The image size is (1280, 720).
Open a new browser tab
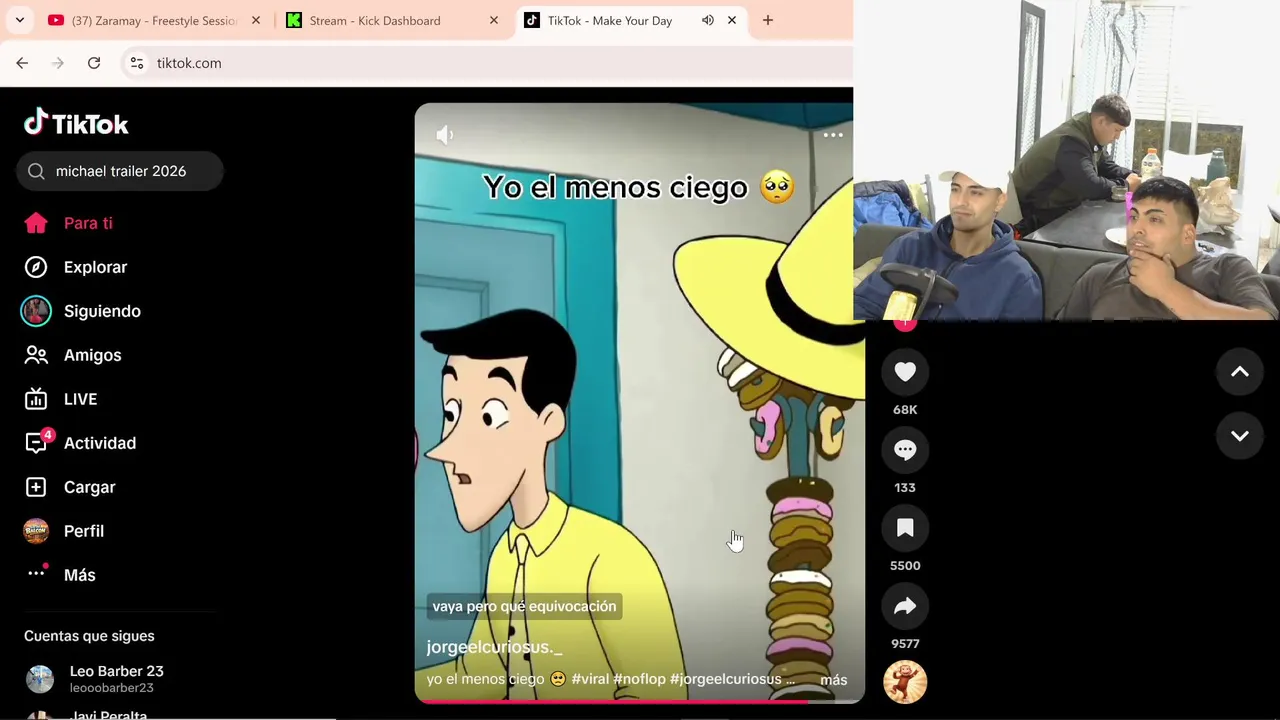click(768, 20)
